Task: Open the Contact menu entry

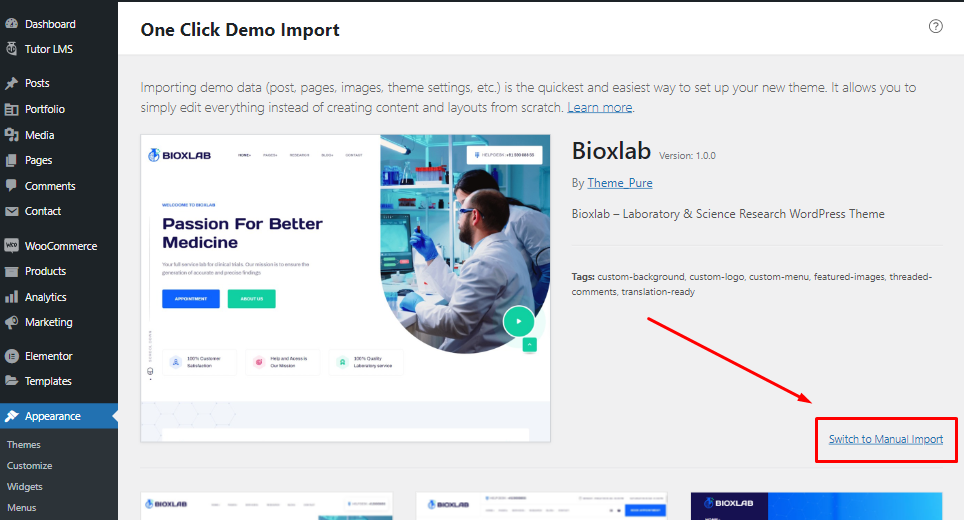Action: 43,211
